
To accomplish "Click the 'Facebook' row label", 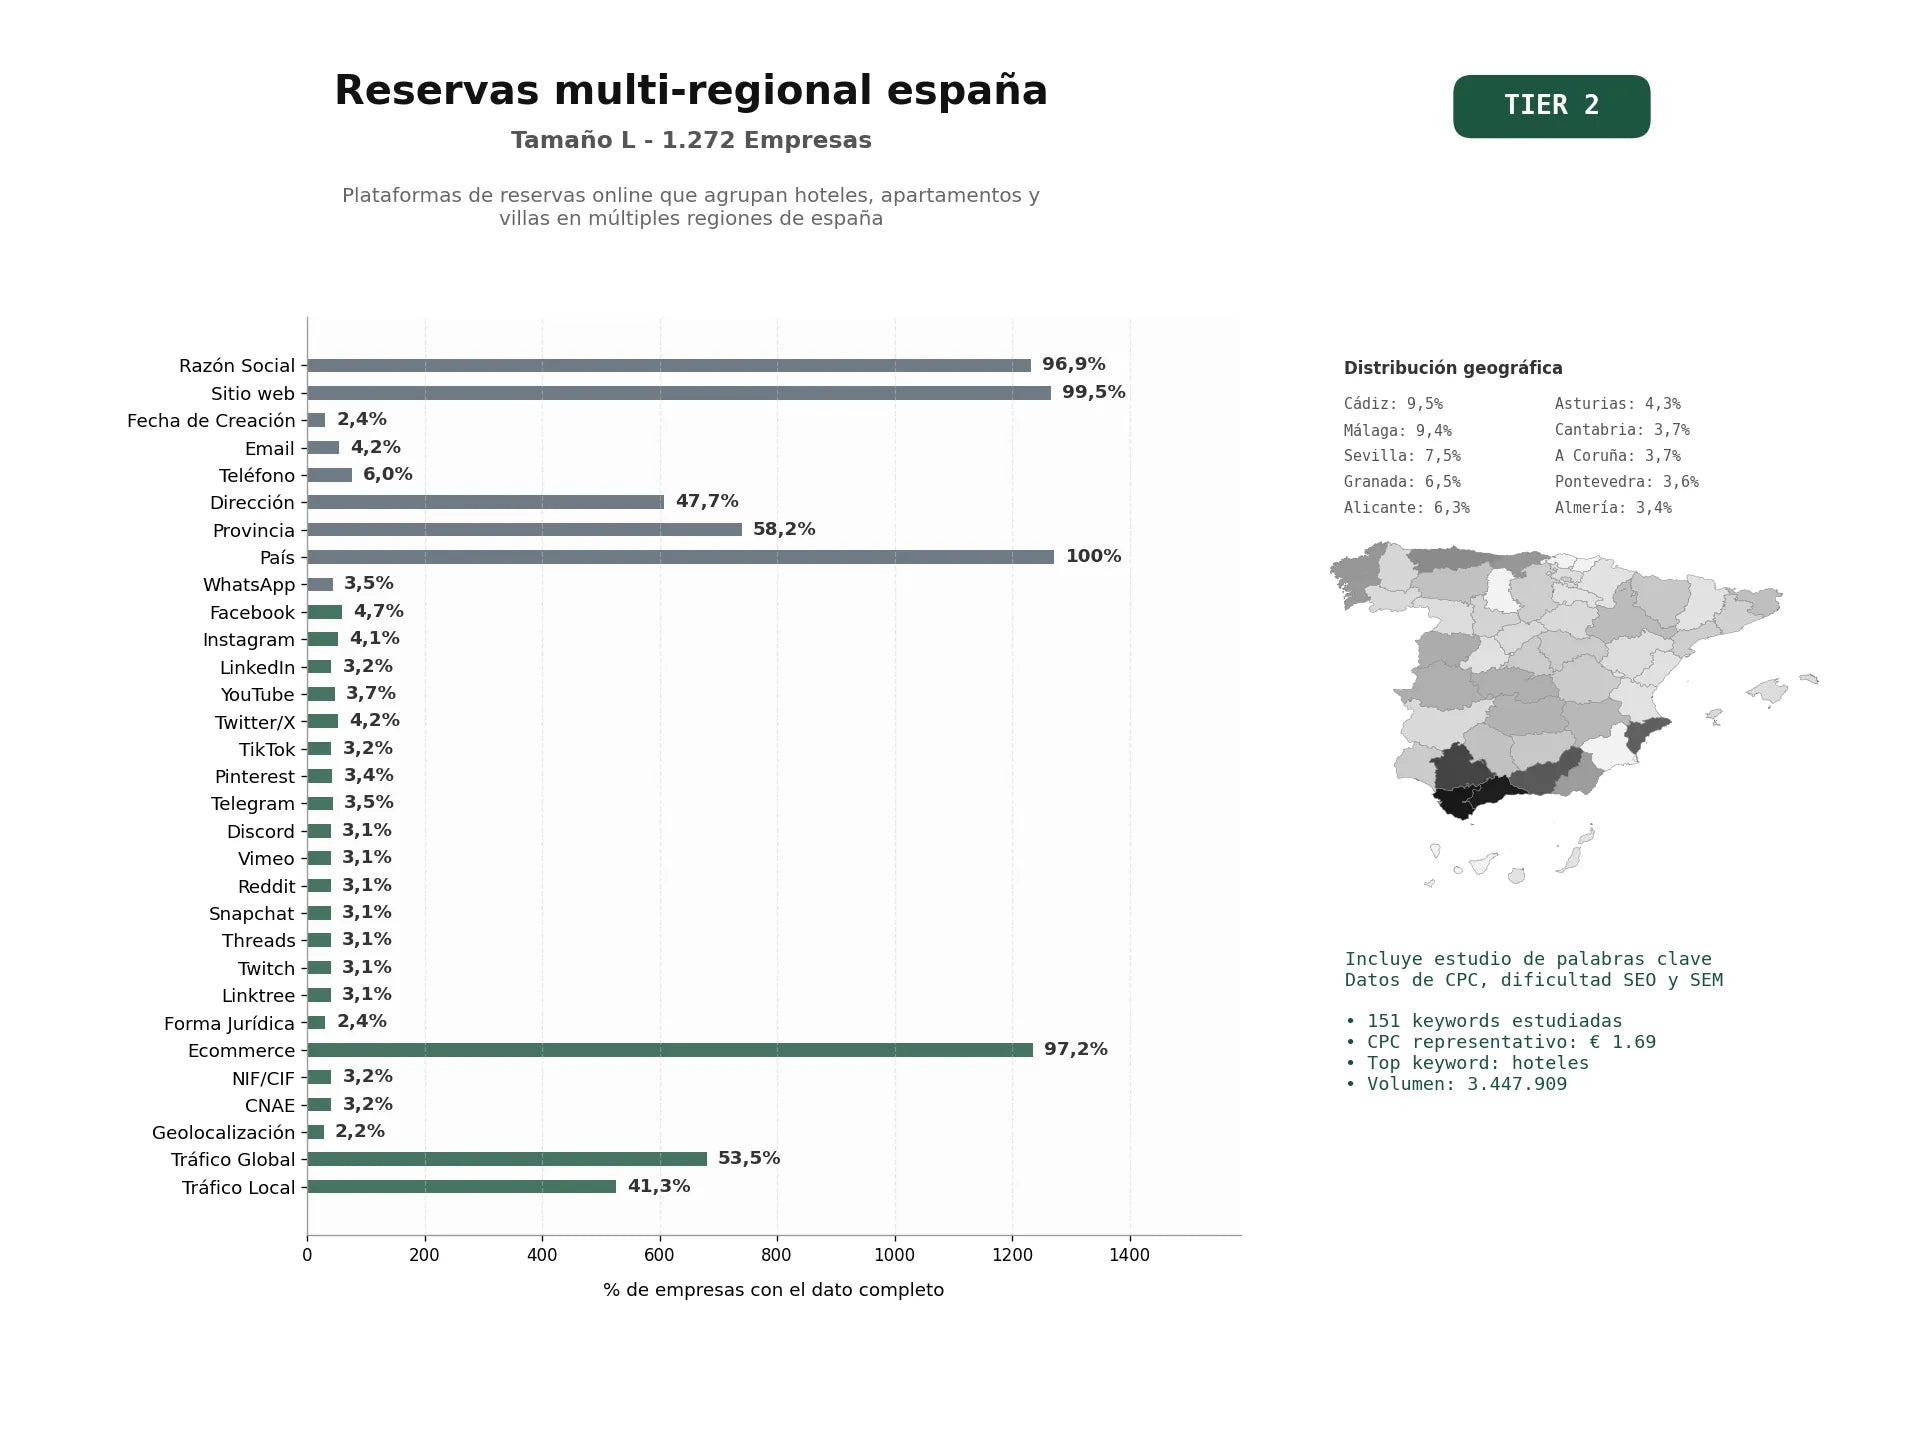I will 252,612.
